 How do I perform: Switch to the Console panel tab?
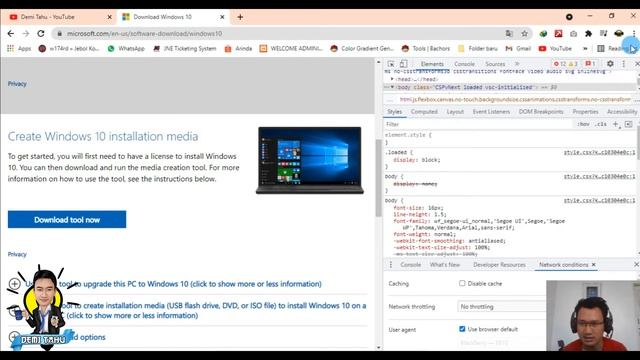[464, 64]
